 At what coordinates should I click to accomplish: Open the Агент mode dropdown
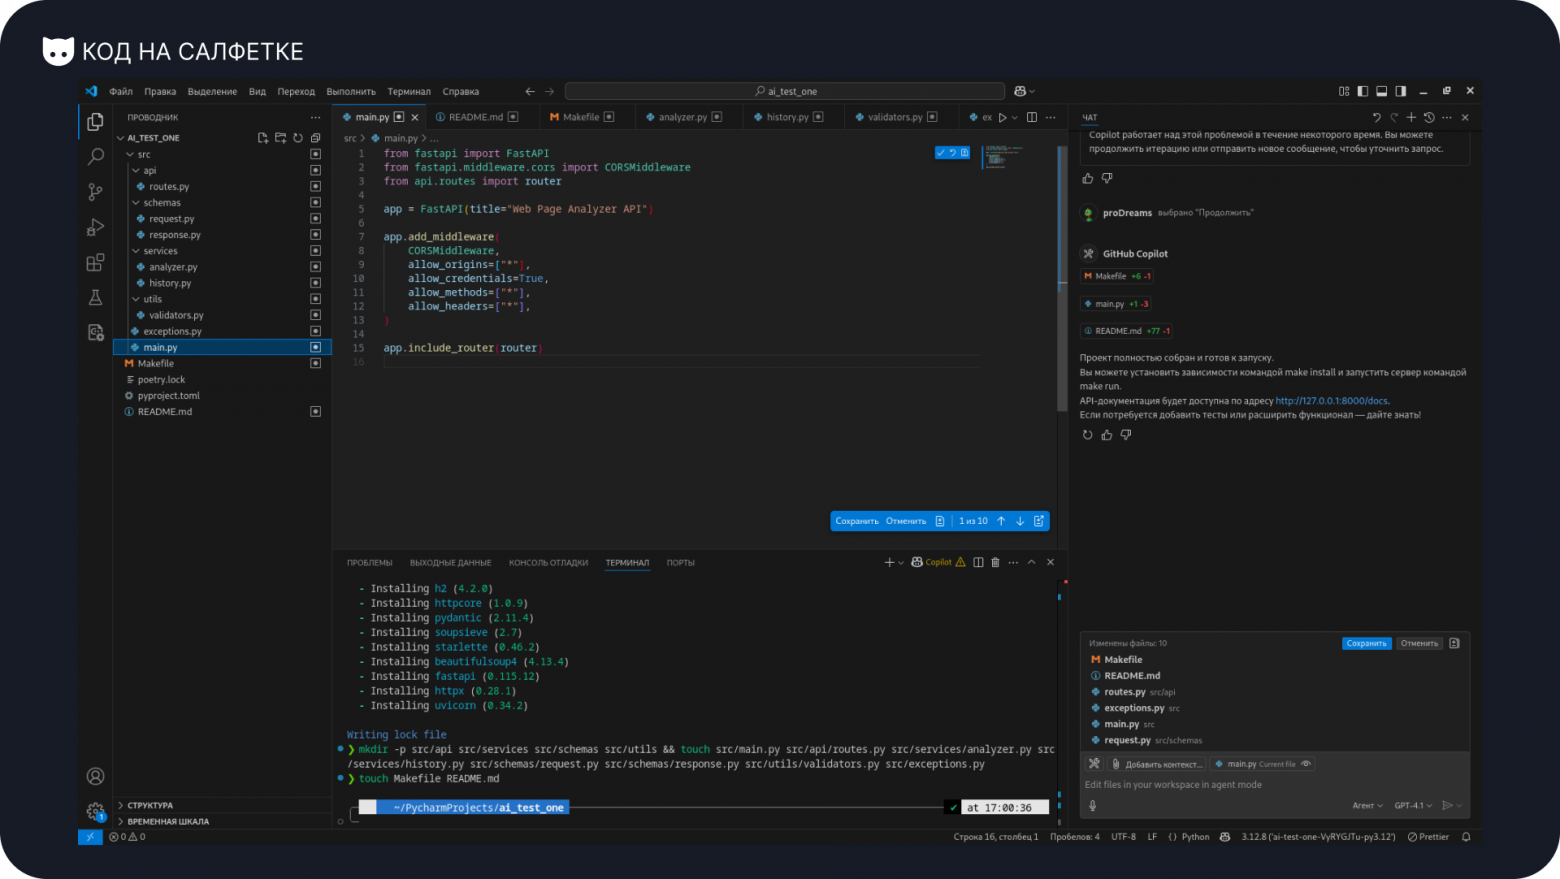pos(1367,806)
